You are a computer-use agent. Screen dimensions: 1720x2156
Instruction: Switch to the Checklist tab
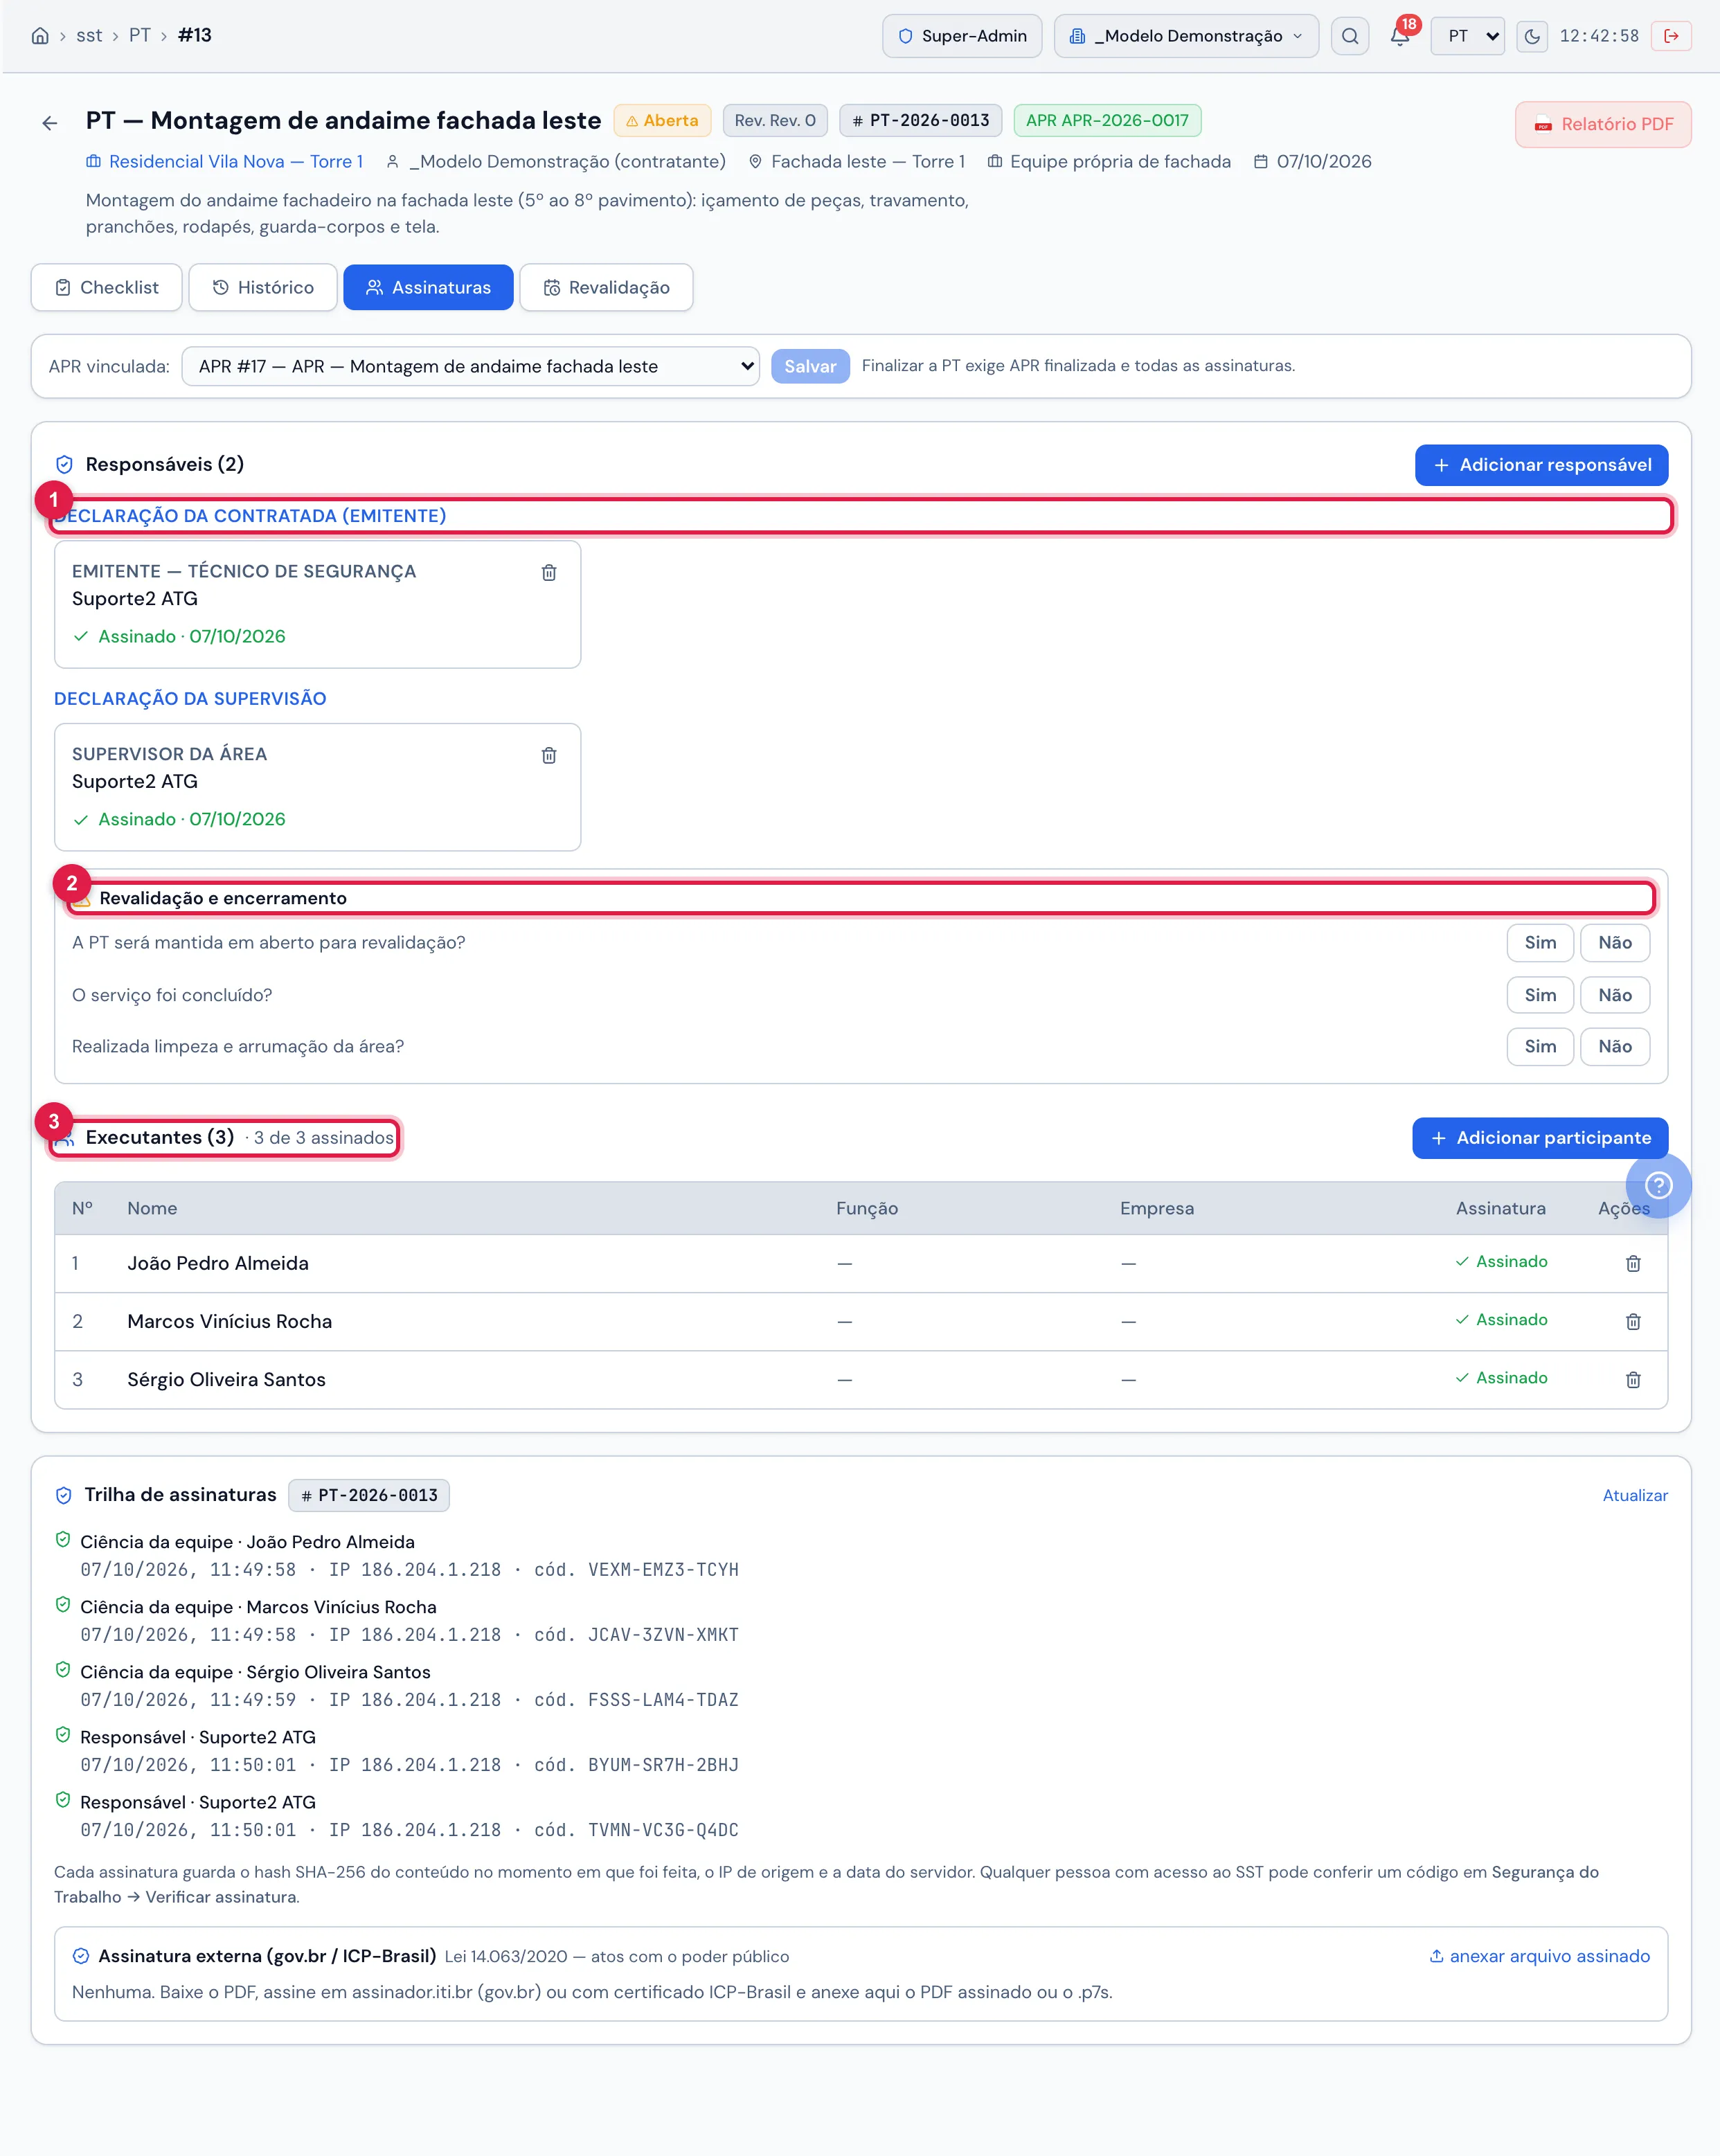click(107, 287)
